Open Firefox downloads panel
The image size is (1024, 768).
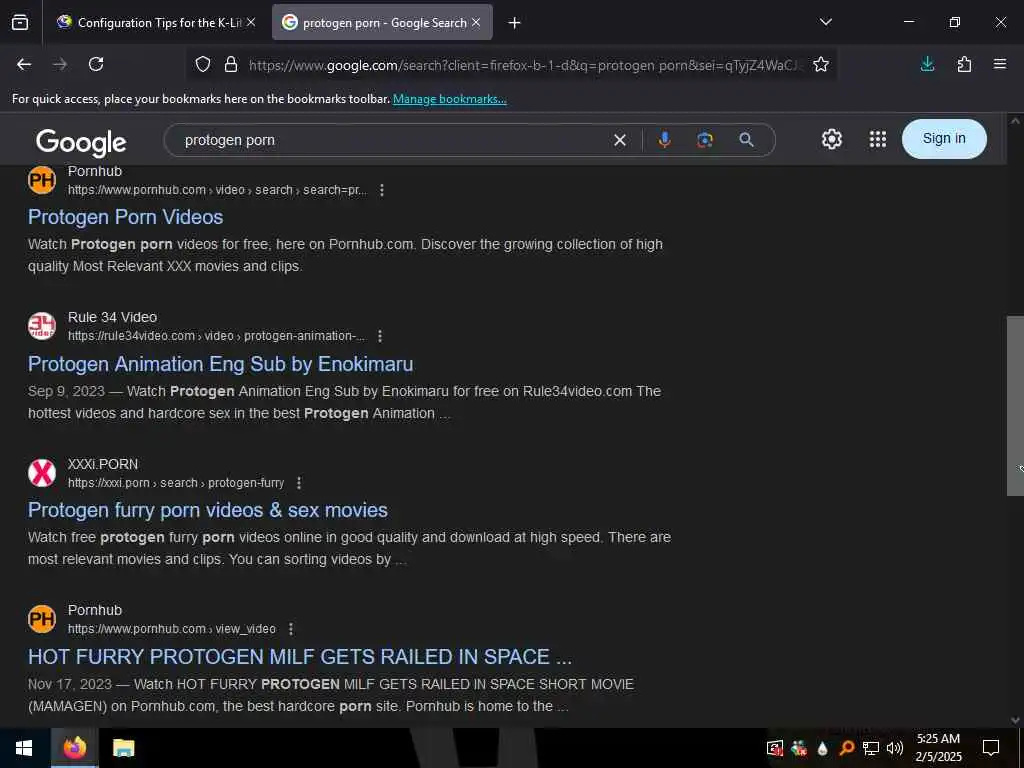coord(927,64)
